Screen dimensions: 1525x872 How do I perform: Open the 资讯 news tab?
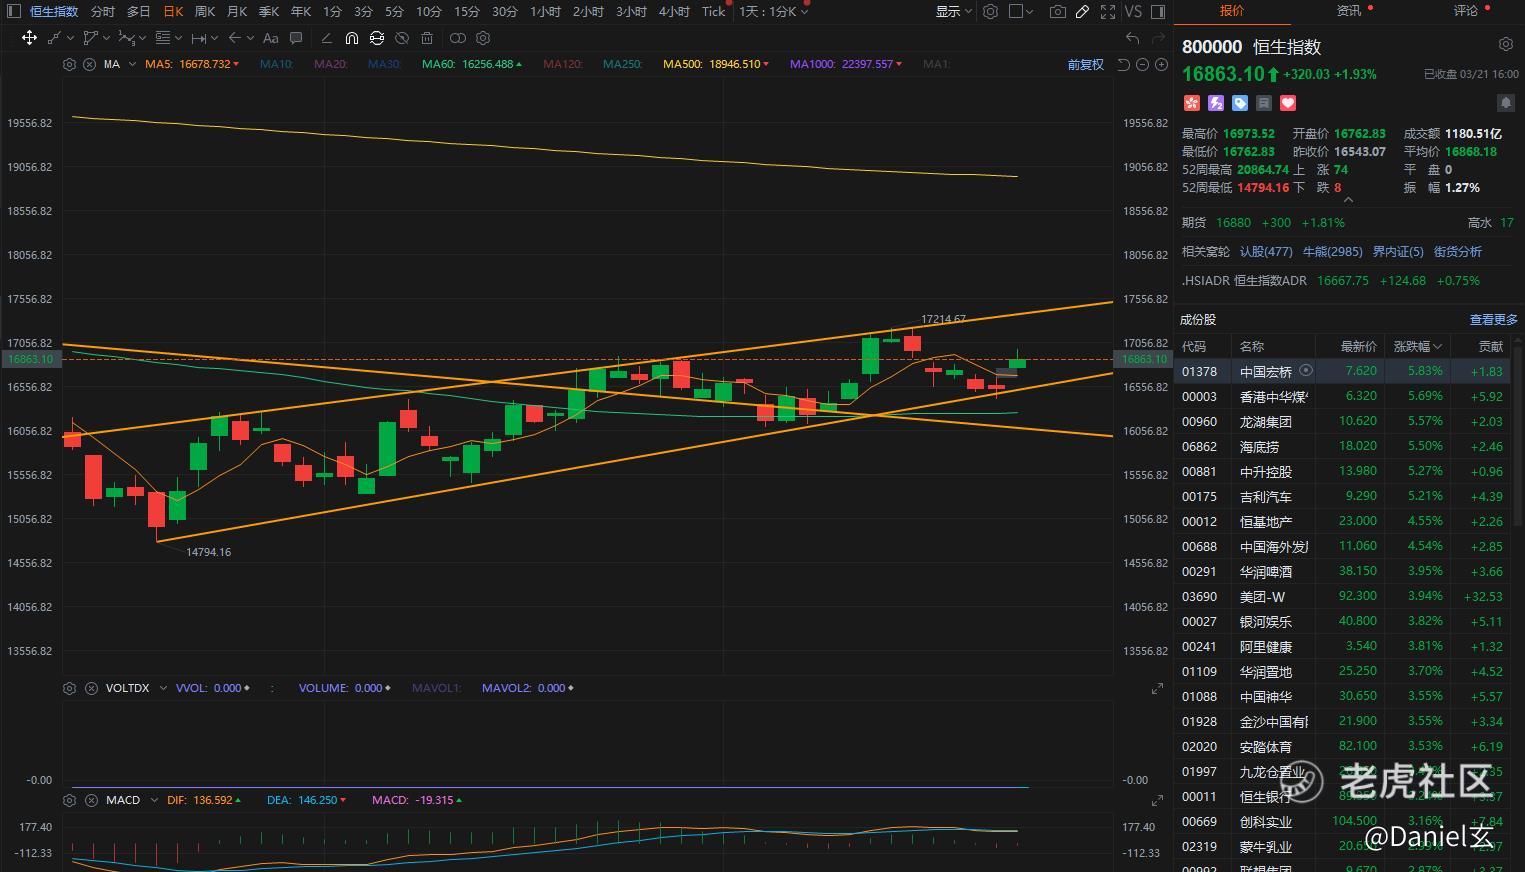coord(1349,11)
